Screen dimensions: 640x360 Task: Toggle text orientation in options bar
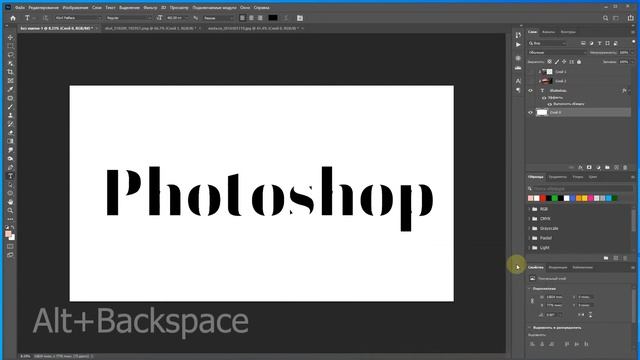pos(45,18)
